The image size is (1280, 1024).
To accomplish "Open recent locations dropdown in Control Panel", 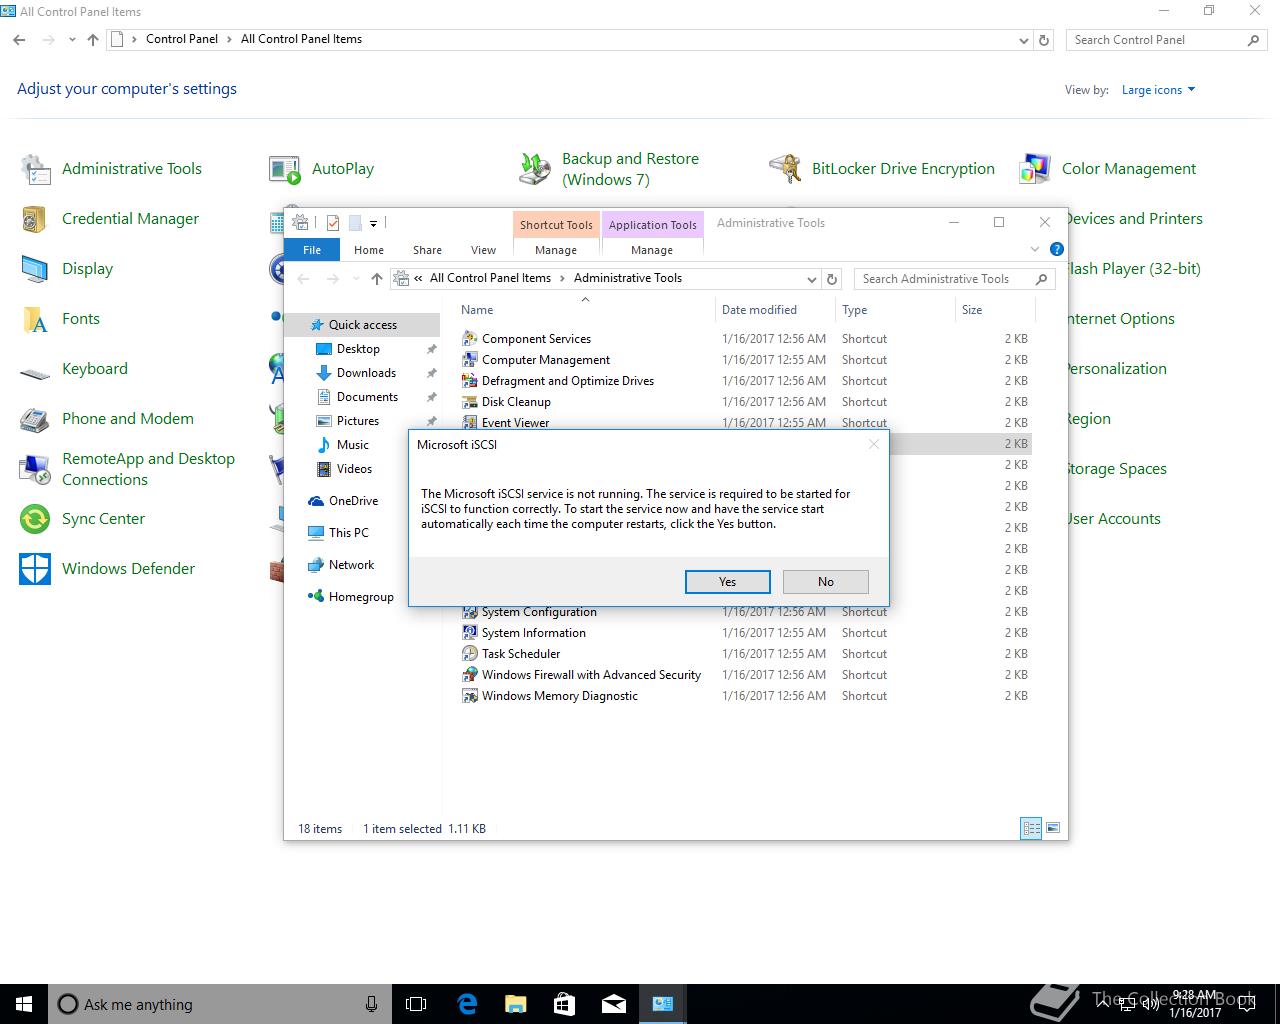I will coord(72,40).
